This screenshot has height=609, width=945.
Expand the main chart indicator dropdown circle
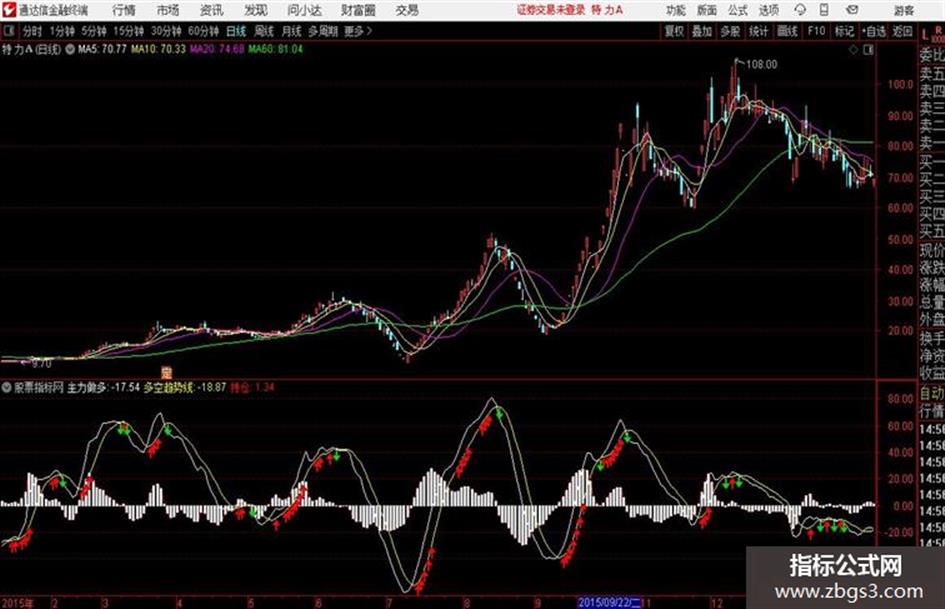70,49
